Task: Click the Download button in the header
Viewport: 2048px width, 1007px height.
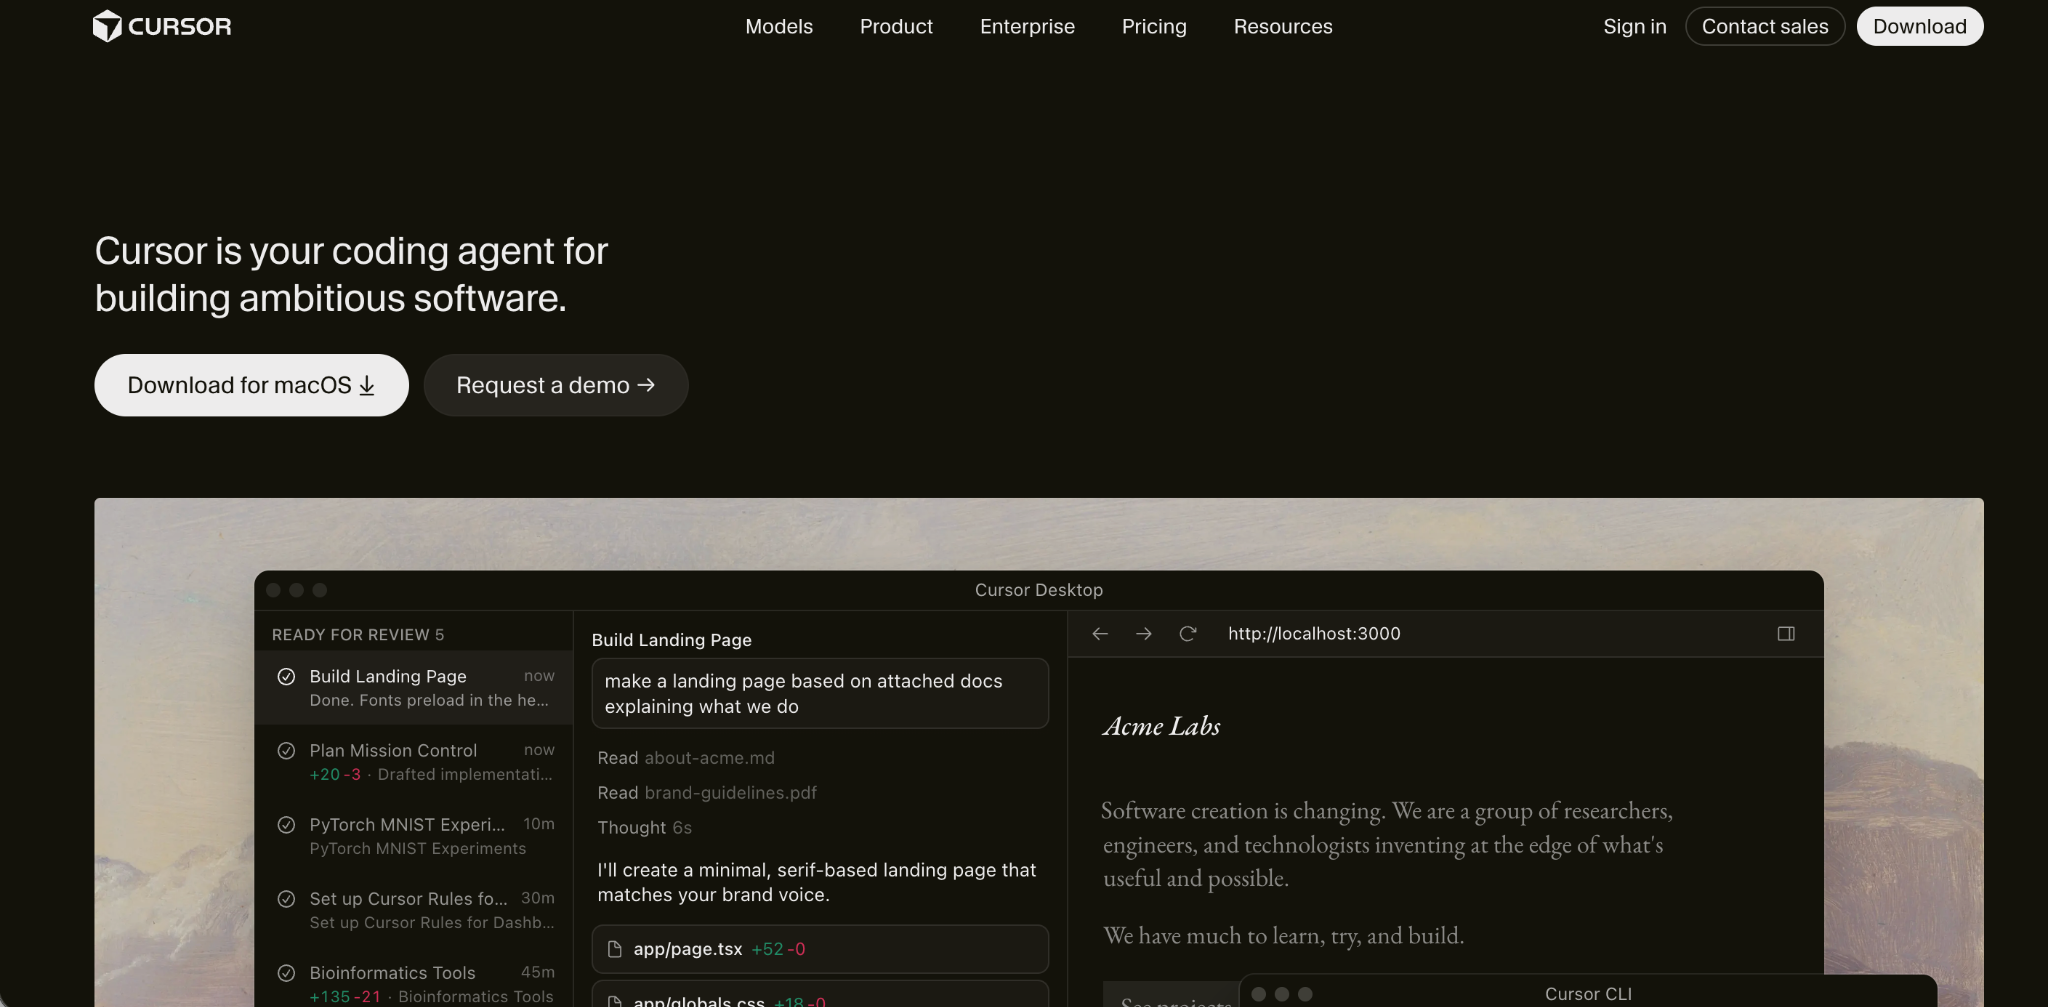Action: click(x=1920, y=27)
